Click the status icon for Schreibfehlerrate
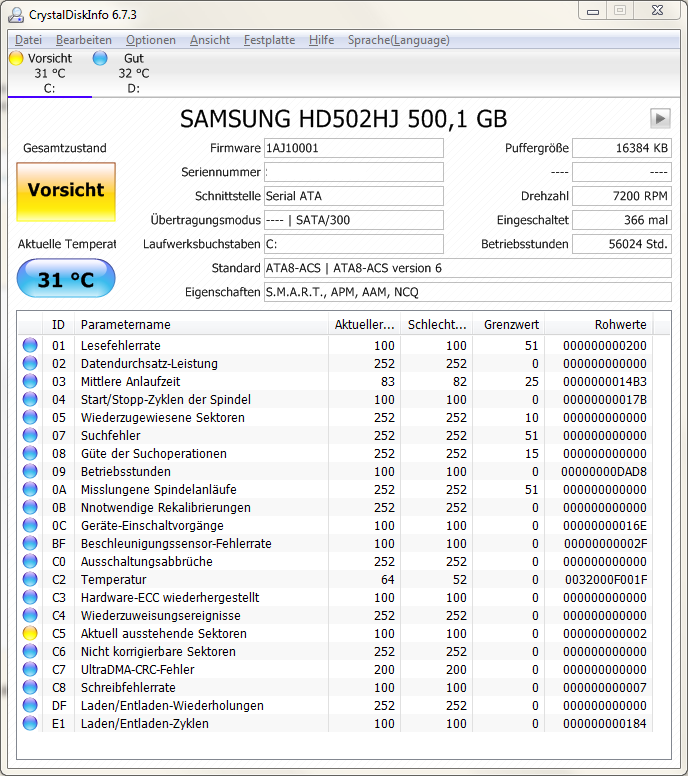The width and height of the screenshot is (688, 776). 30,687
